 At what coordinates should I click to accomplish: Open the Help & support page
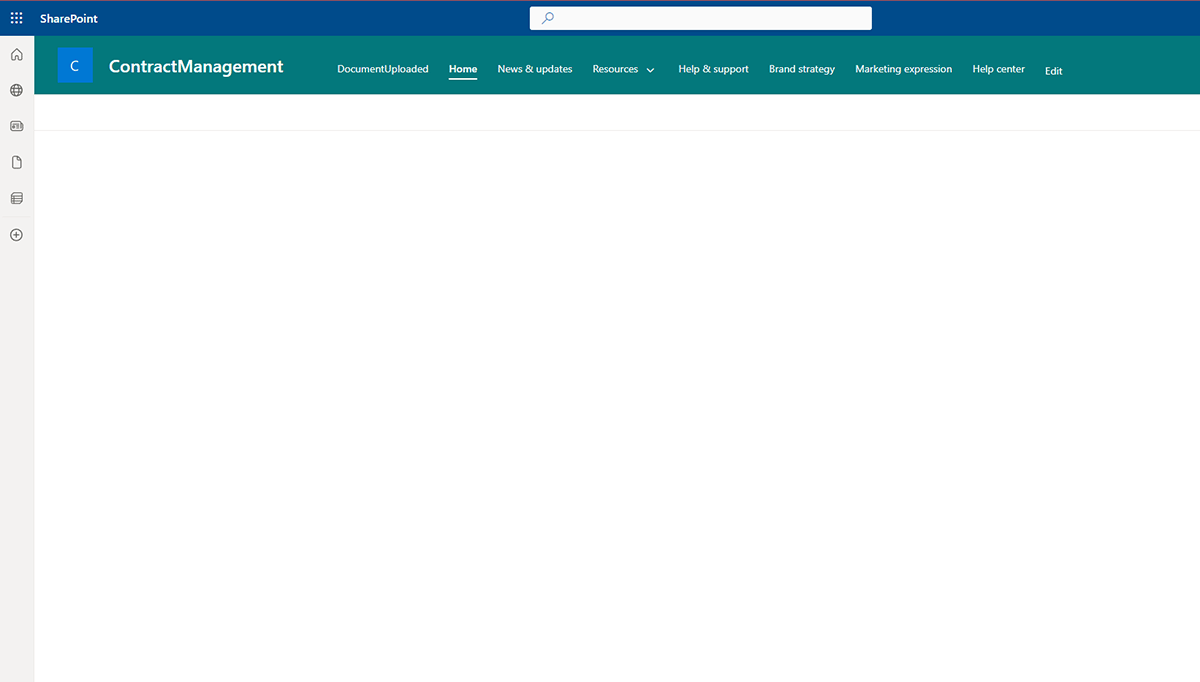click(x=713, y=69)
